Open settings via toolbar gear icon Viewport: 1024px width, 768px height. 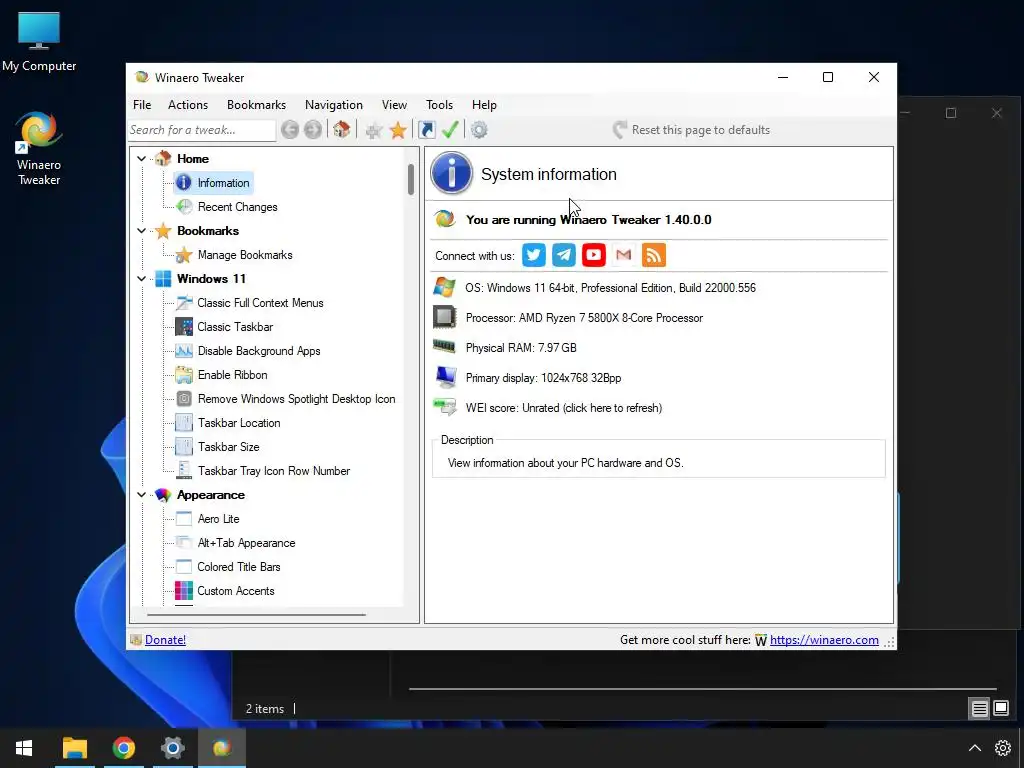[x=479, y=130]
